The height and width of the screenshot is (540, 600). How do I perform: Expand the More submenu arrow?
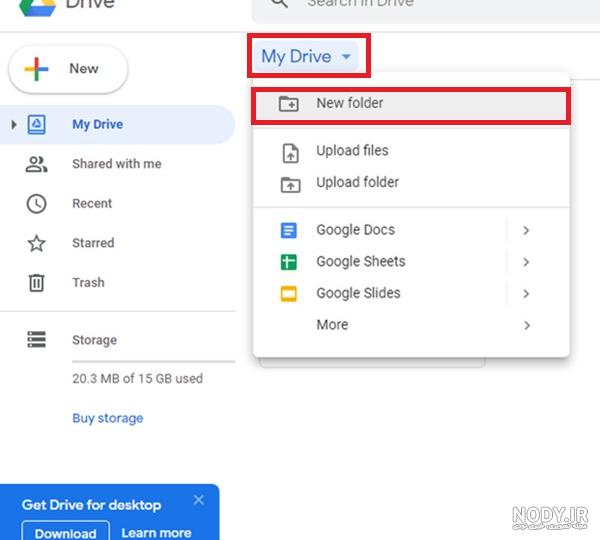(x=527, y=325)
